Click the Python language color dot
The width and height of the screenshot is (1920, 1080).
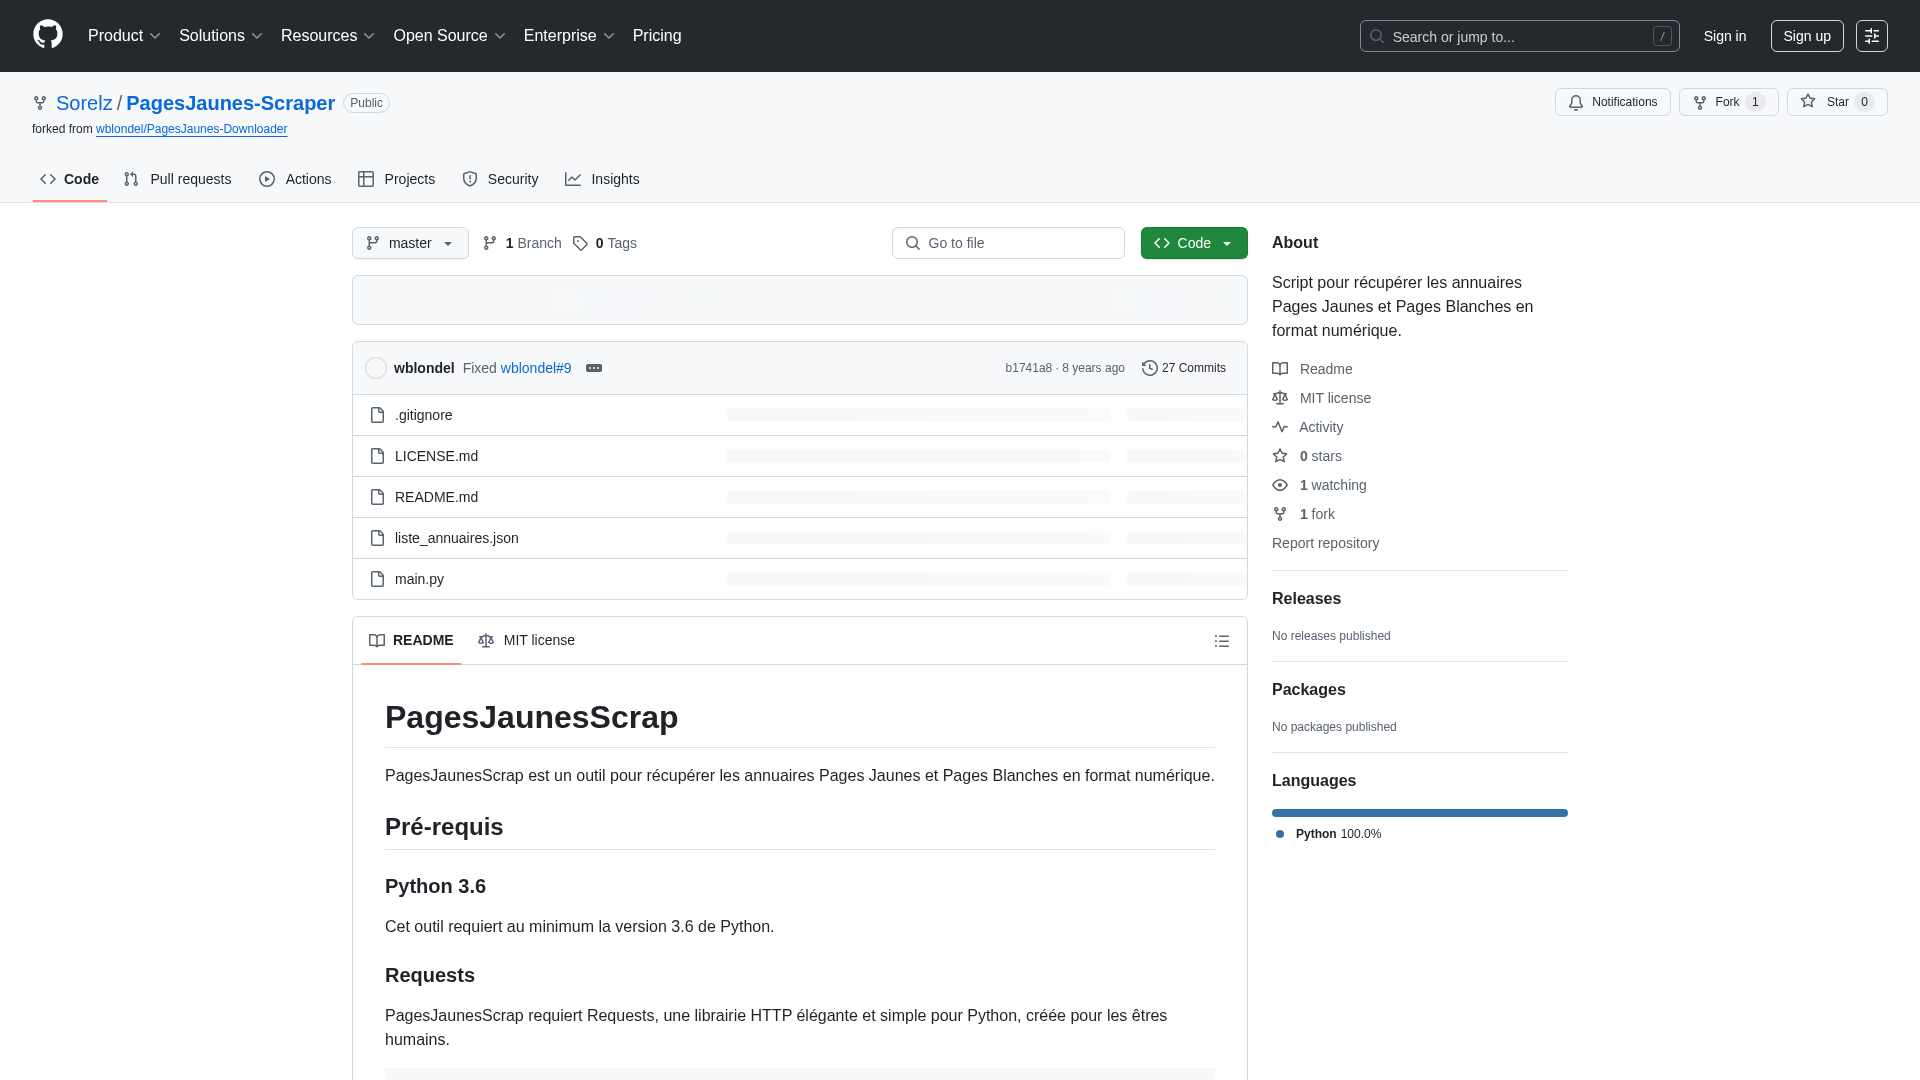pos(1280,834)
